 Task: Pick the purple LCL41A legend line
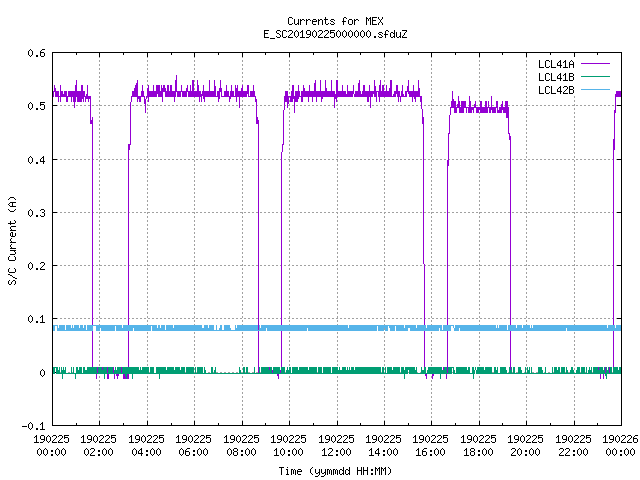click(x=595, y=64)
